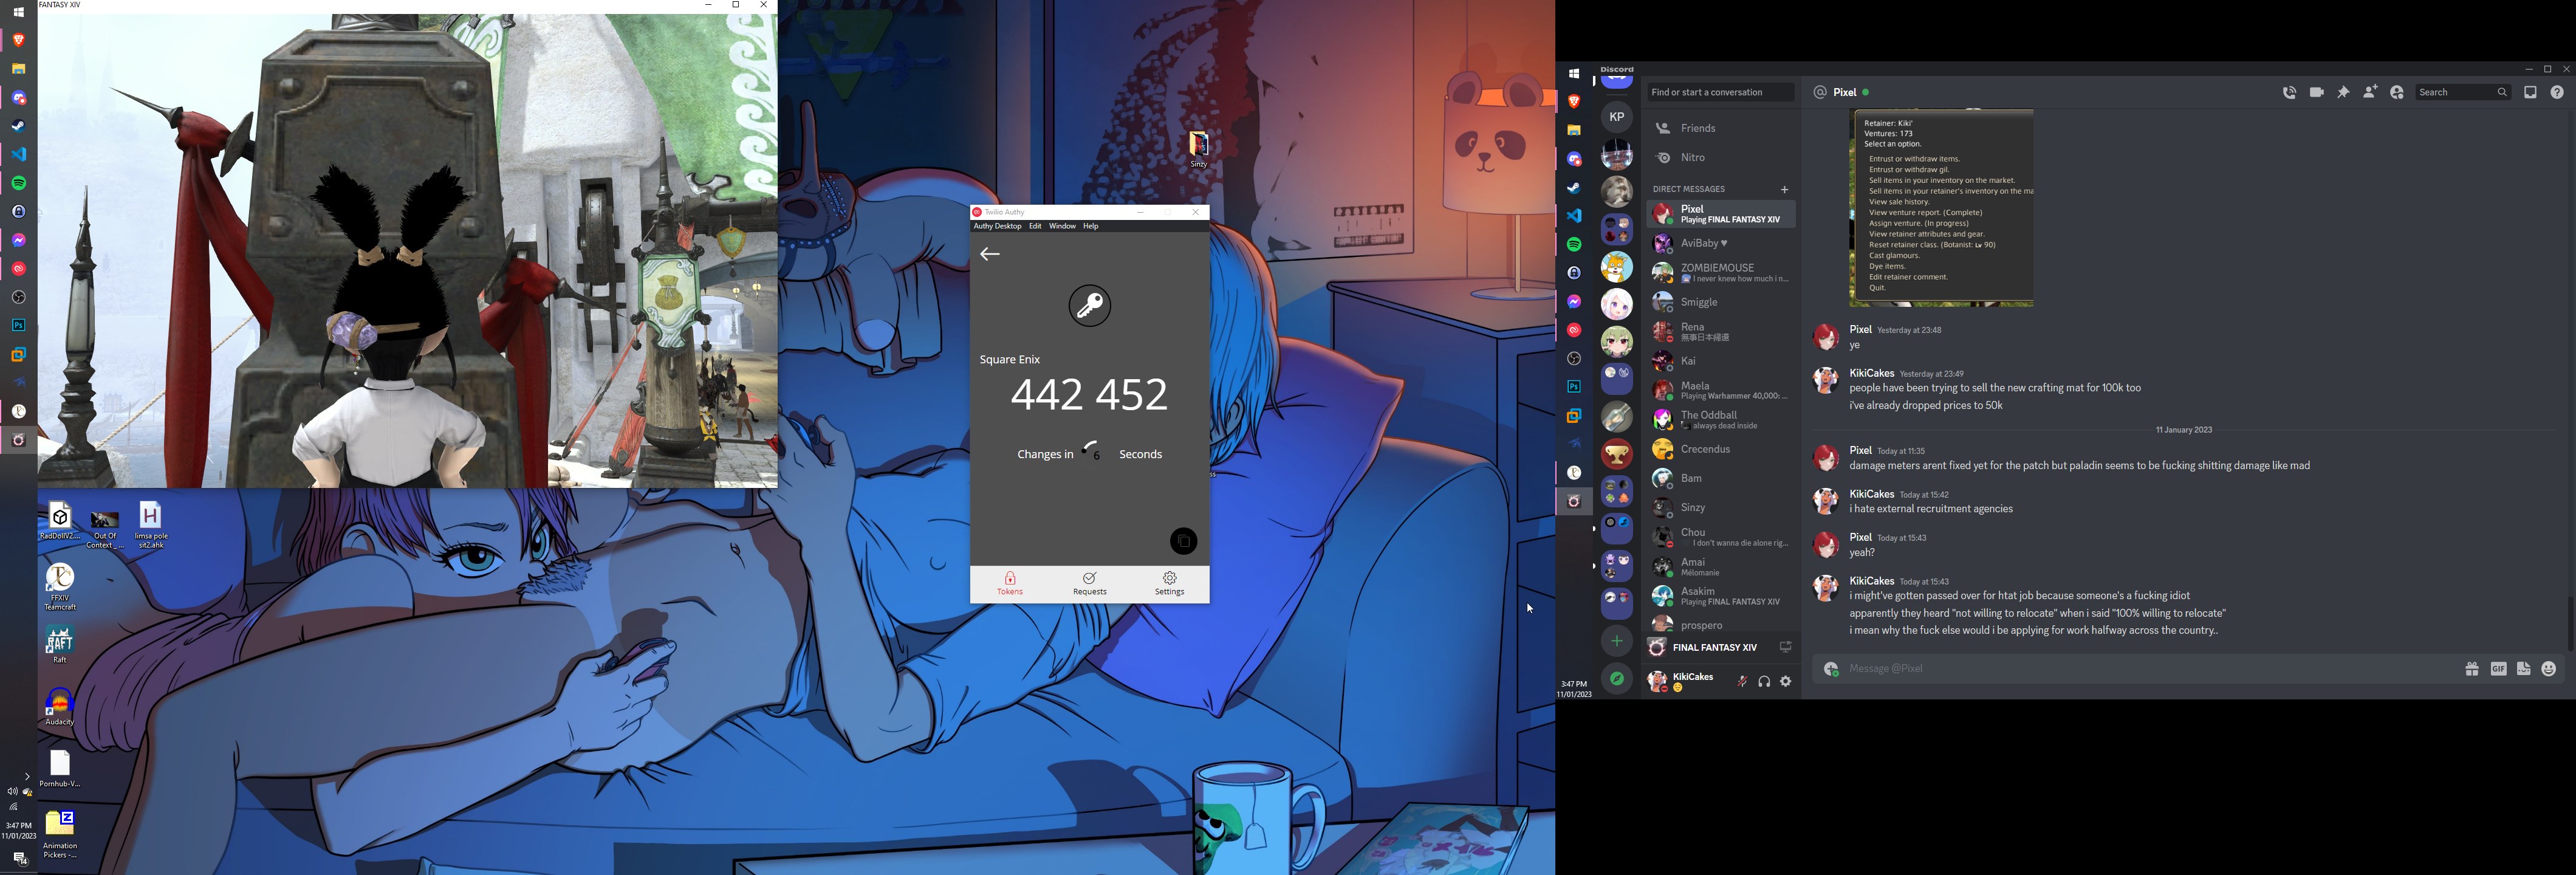Screen dimensions: 2576x875
Task: Open Explore Public Servers compass
Action: point(1616,679)
